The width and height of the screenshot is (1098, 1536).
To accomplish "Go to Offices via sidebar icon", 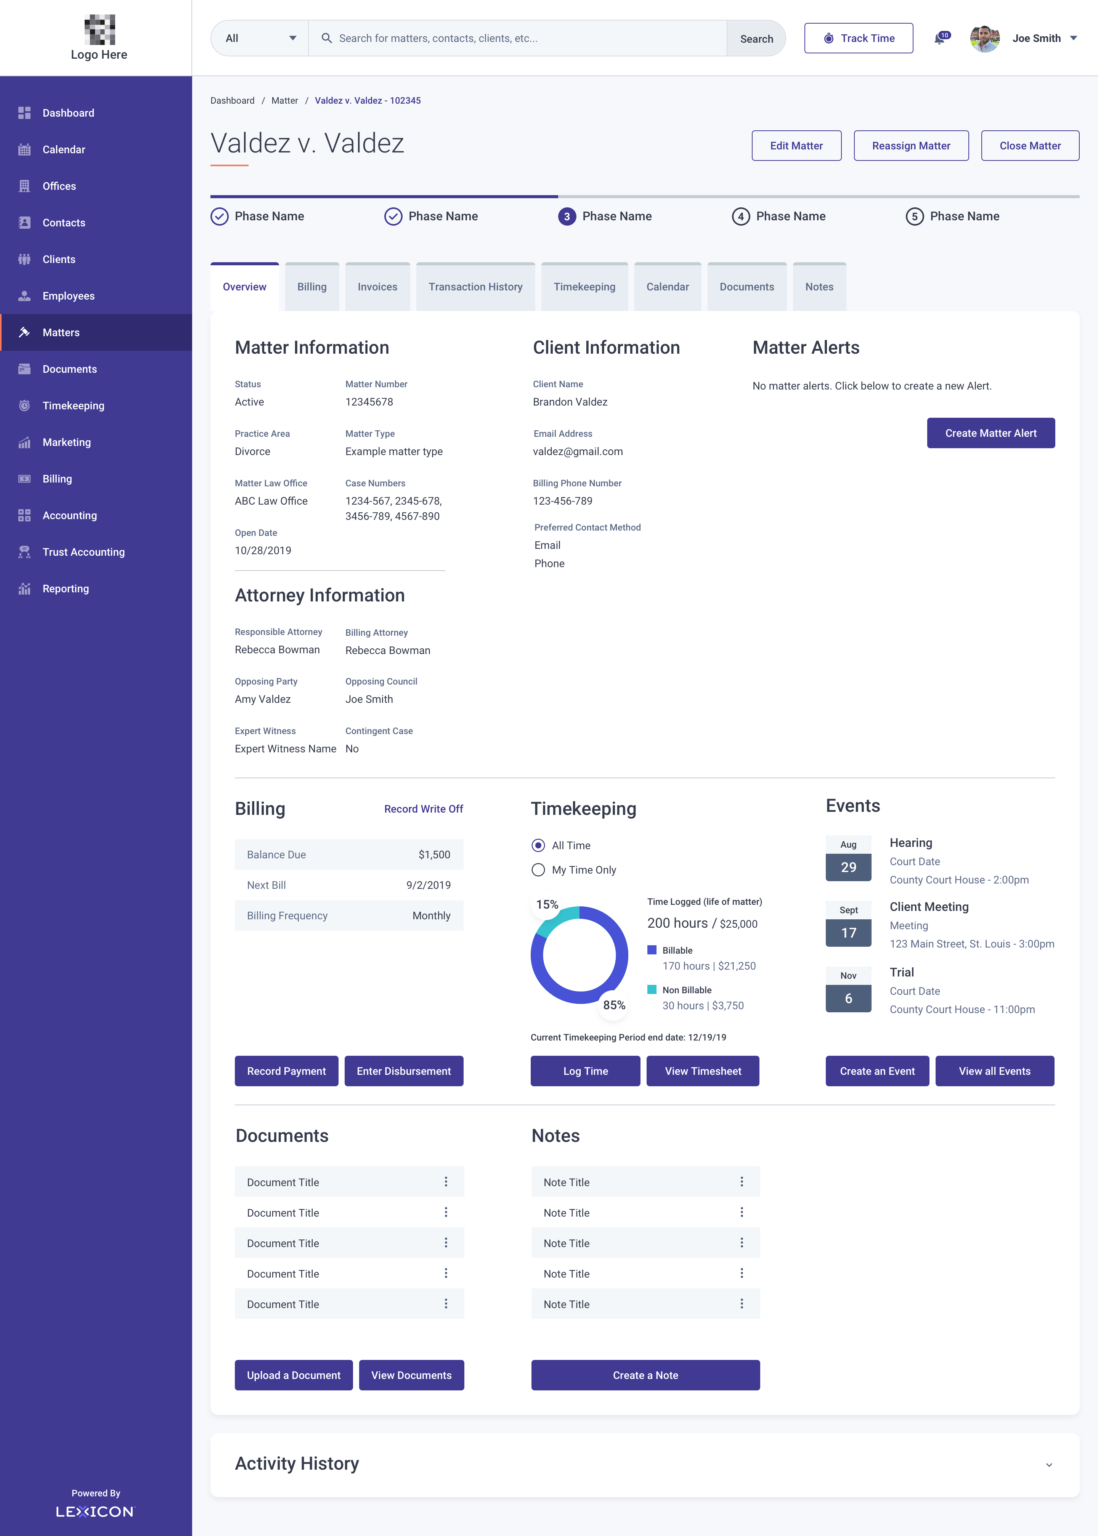I will click(24, 186).
